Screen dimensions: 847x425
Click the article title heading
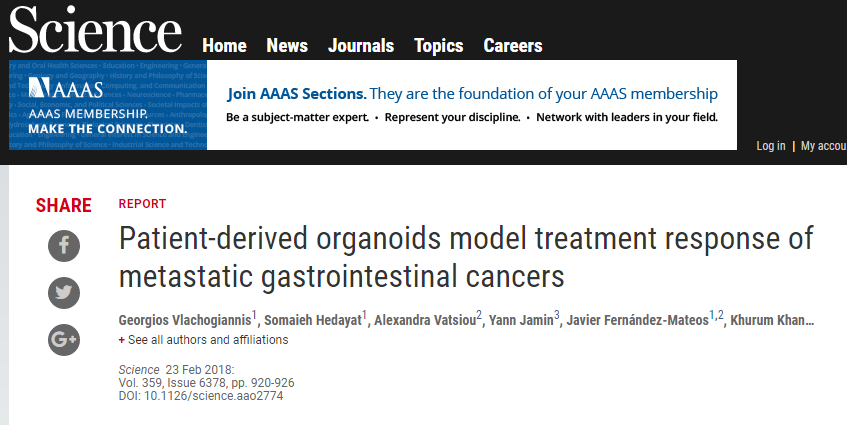tap(465, 258)
